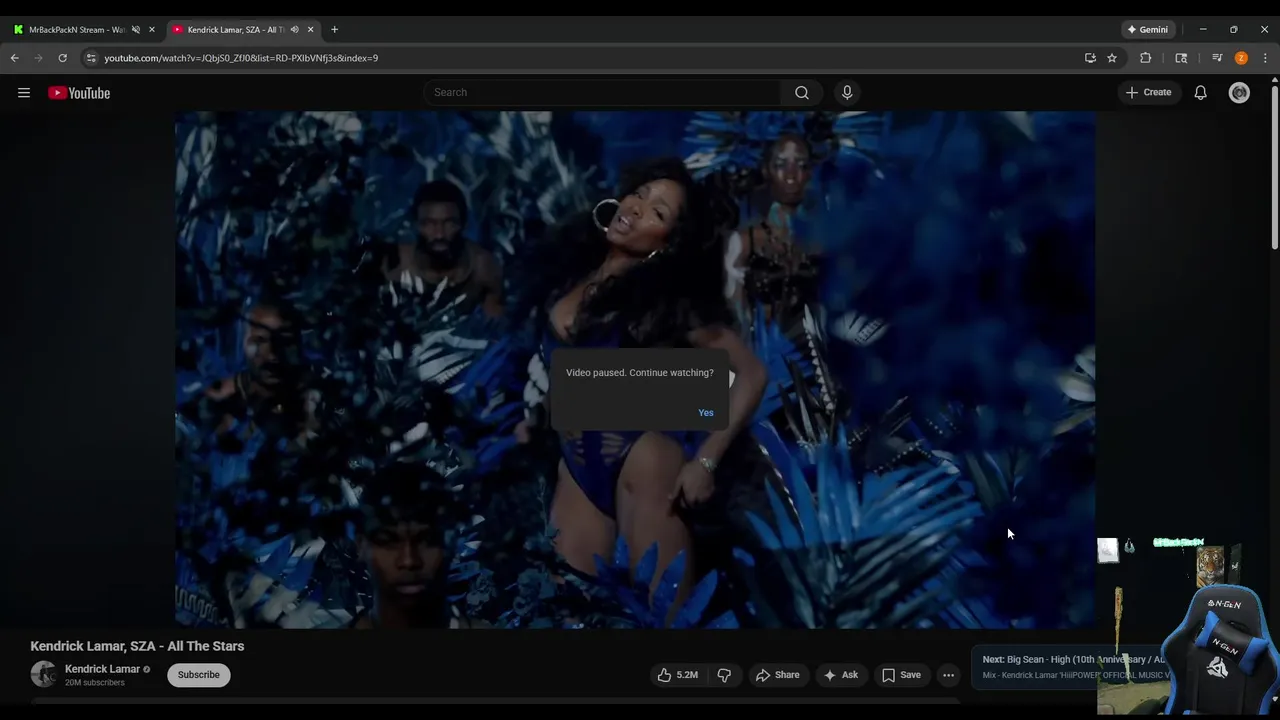The height and width of the screenshot is (720, 1280).
Task: Share the All The Stars video
Action: tap(778, 675)
